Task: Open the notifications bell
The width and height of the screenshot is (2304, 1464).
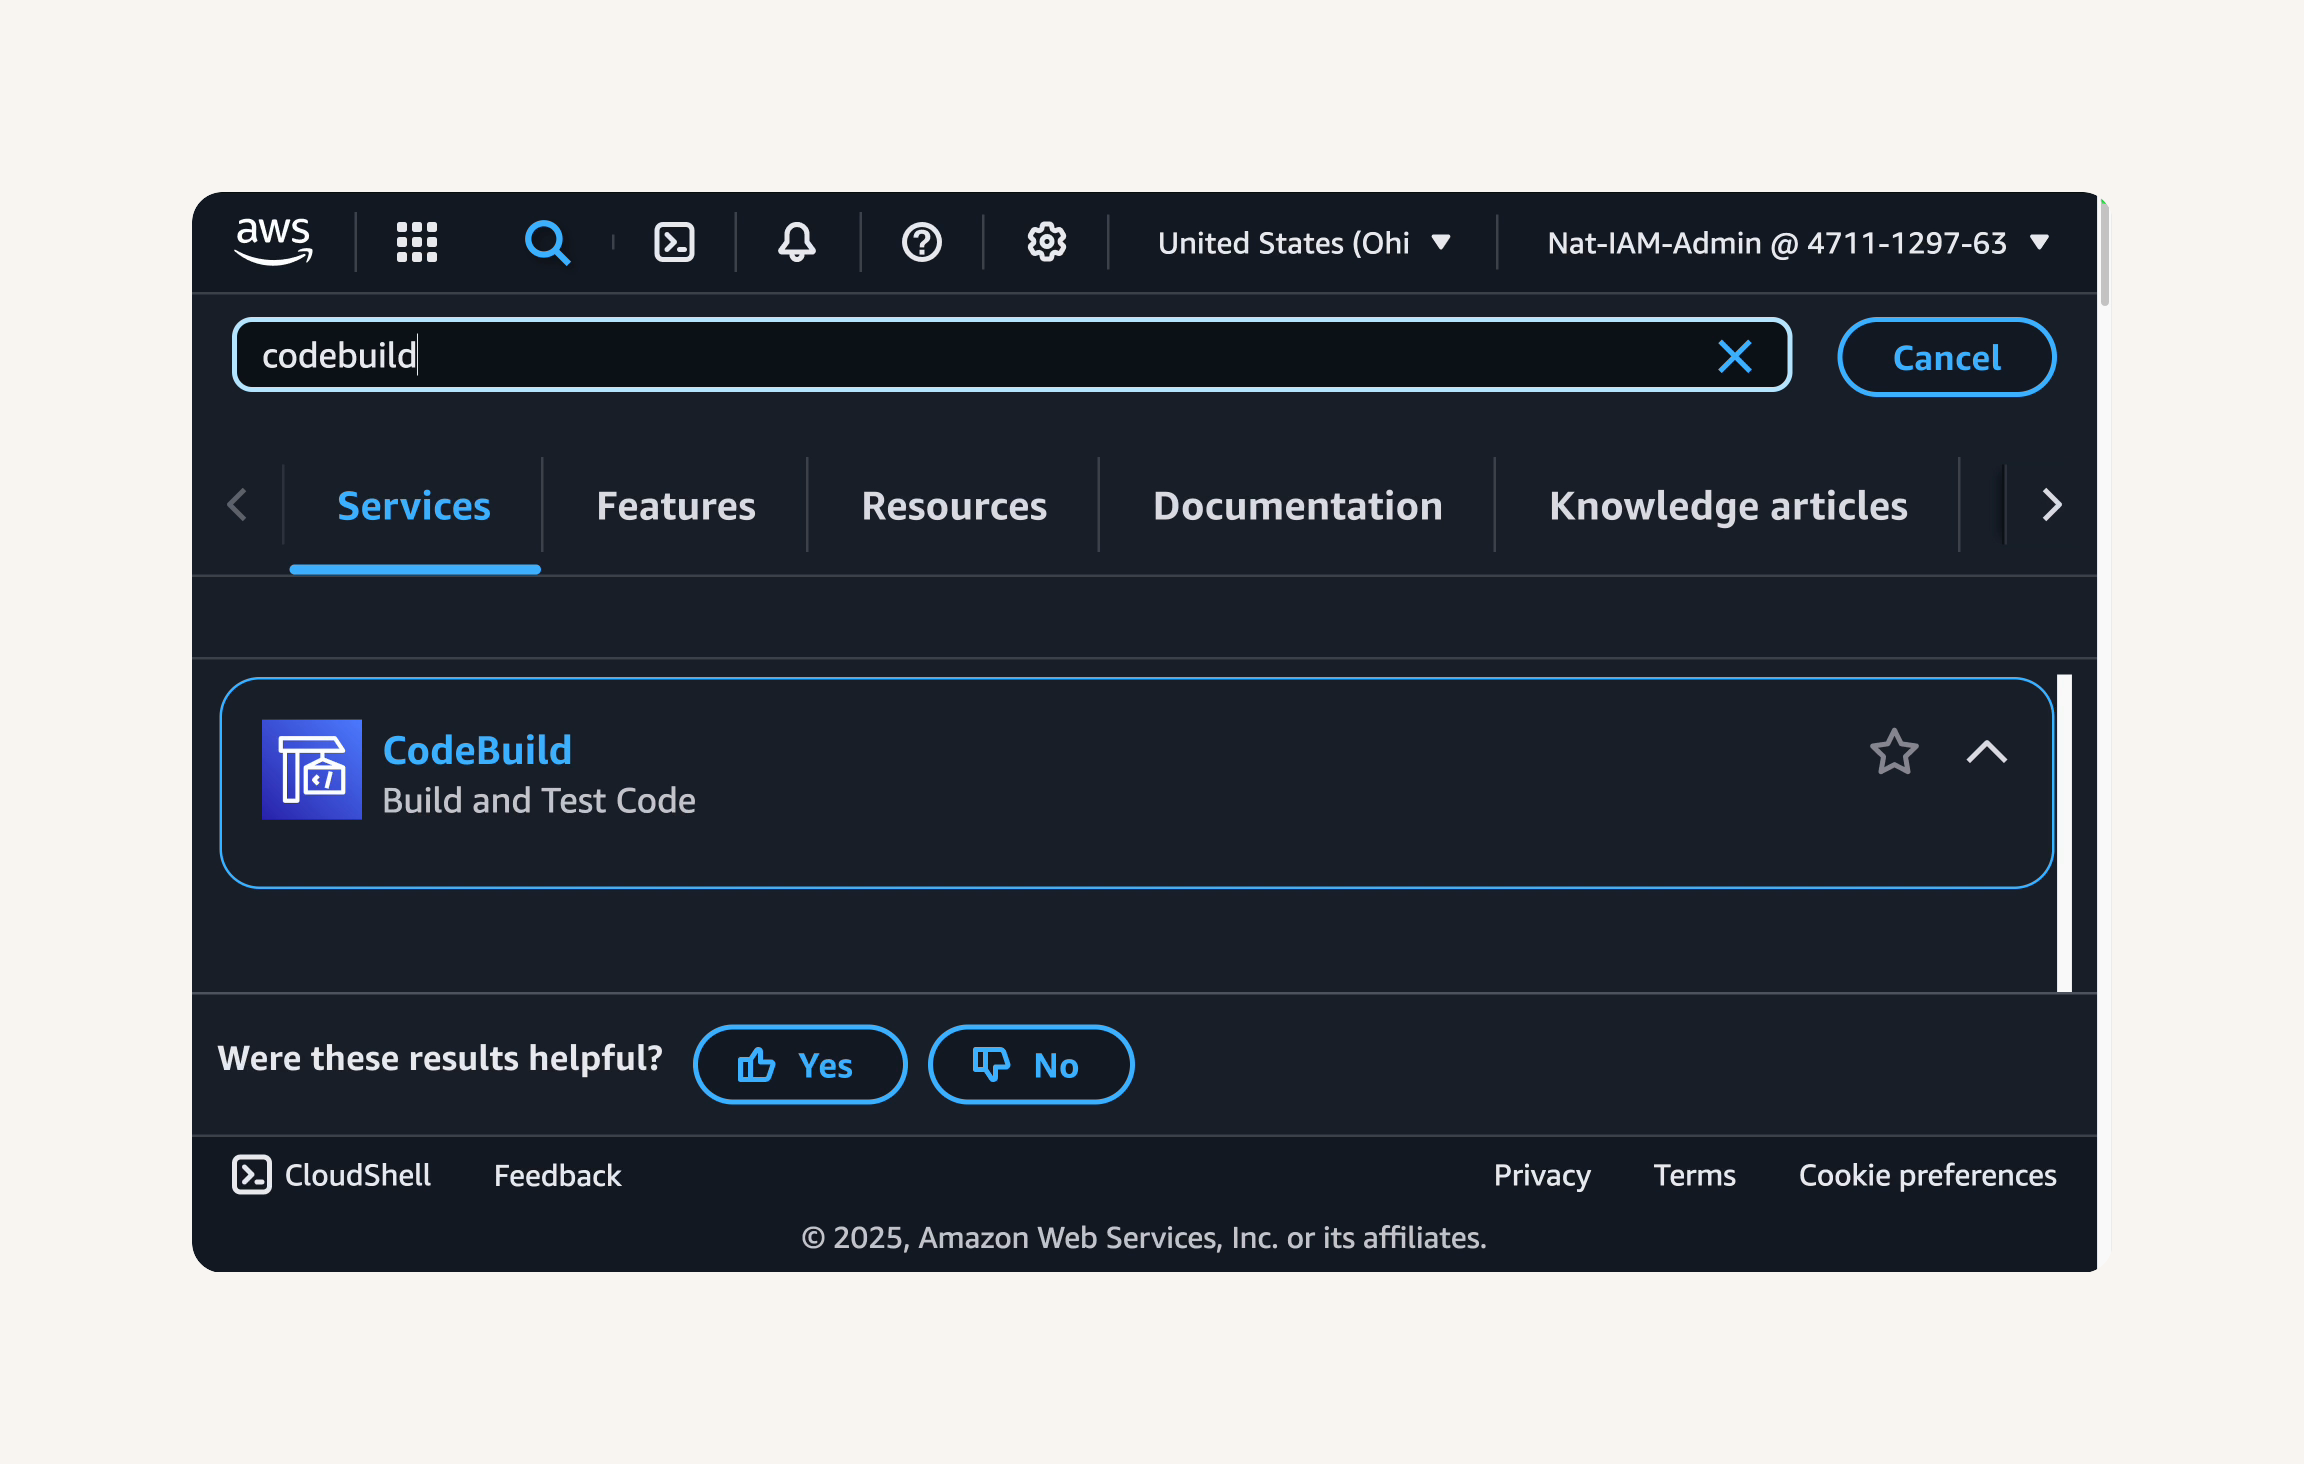Action: (x=797, y=242)
